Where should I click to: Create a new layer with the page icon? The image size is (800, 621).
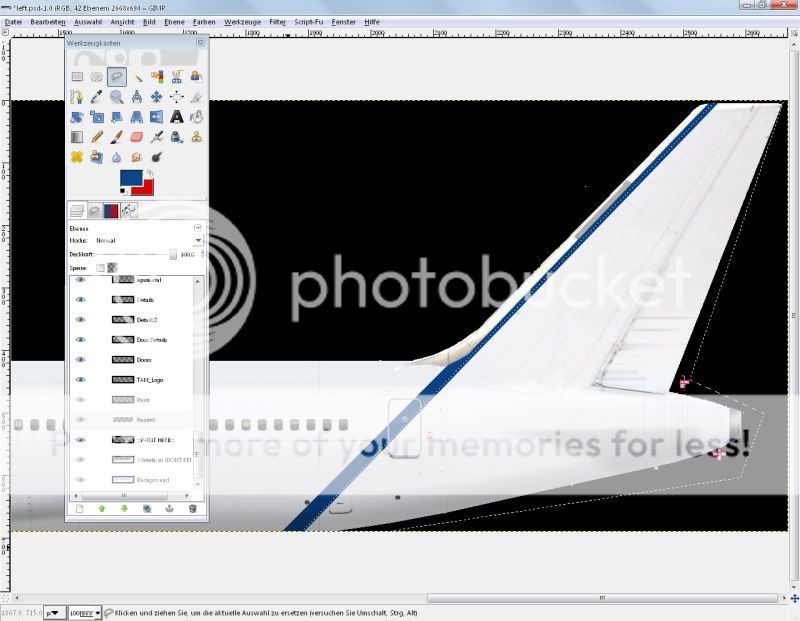point(79,508)
